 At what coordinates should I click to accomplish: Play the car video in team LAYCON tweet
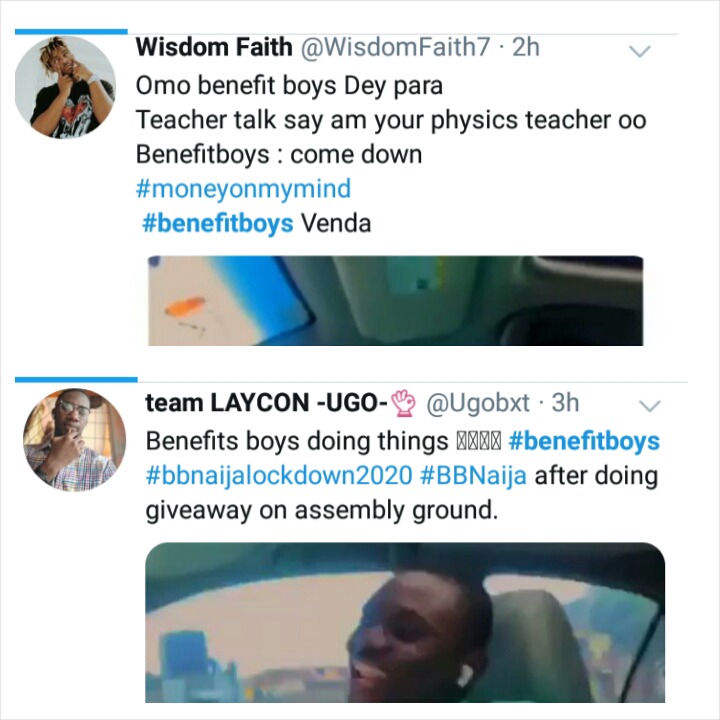point(405,622)
